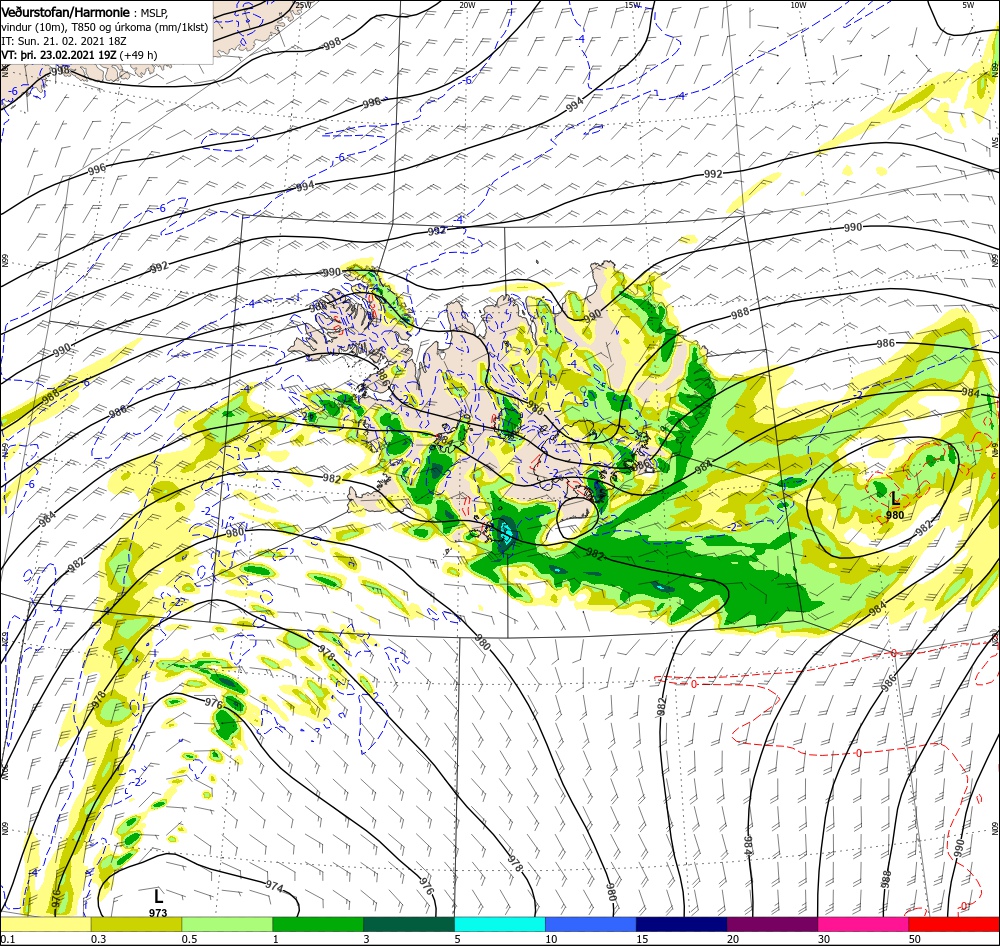Click the '974' isobar label

[274, 886]
